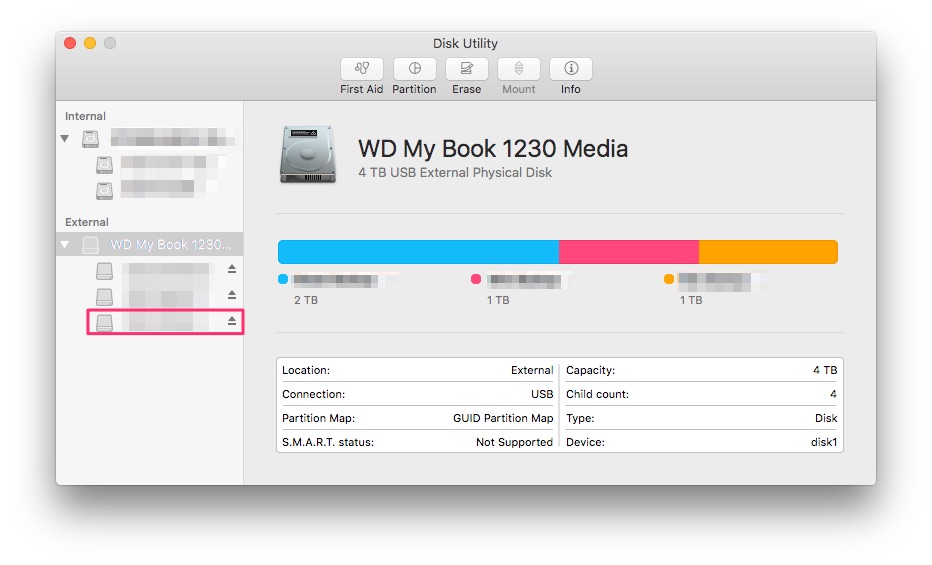Screen dimensions: 932x565
Task: Collapse the WD My Book 1230 tree
Action: (65, 245)
